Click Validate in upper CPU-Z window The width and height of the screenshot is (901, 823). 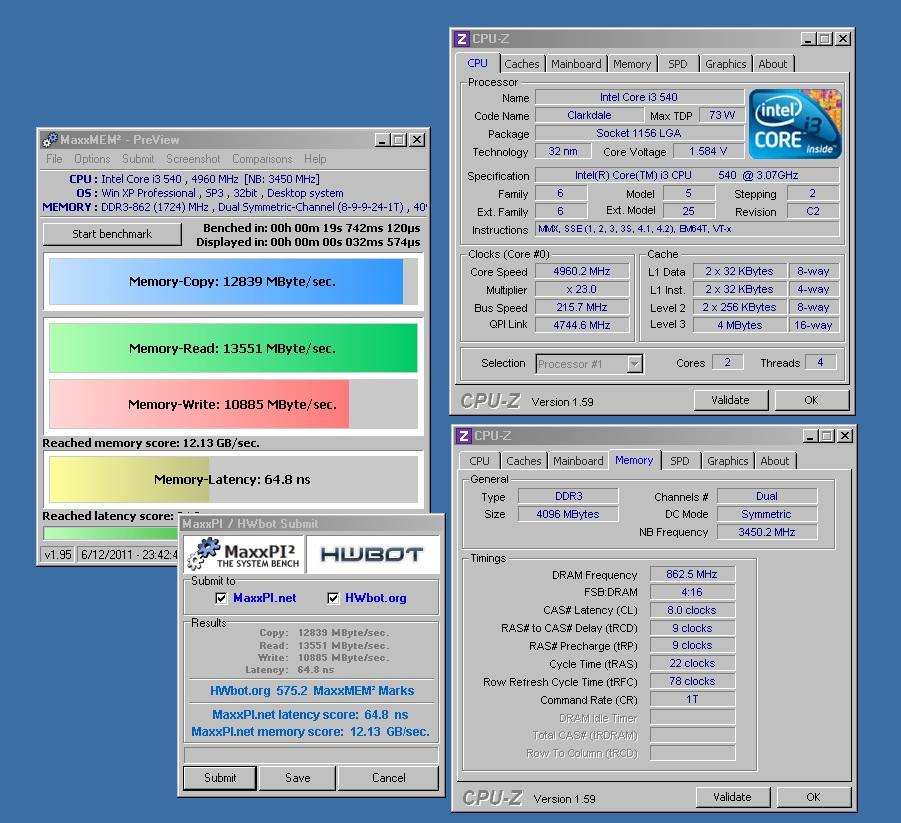730,400
